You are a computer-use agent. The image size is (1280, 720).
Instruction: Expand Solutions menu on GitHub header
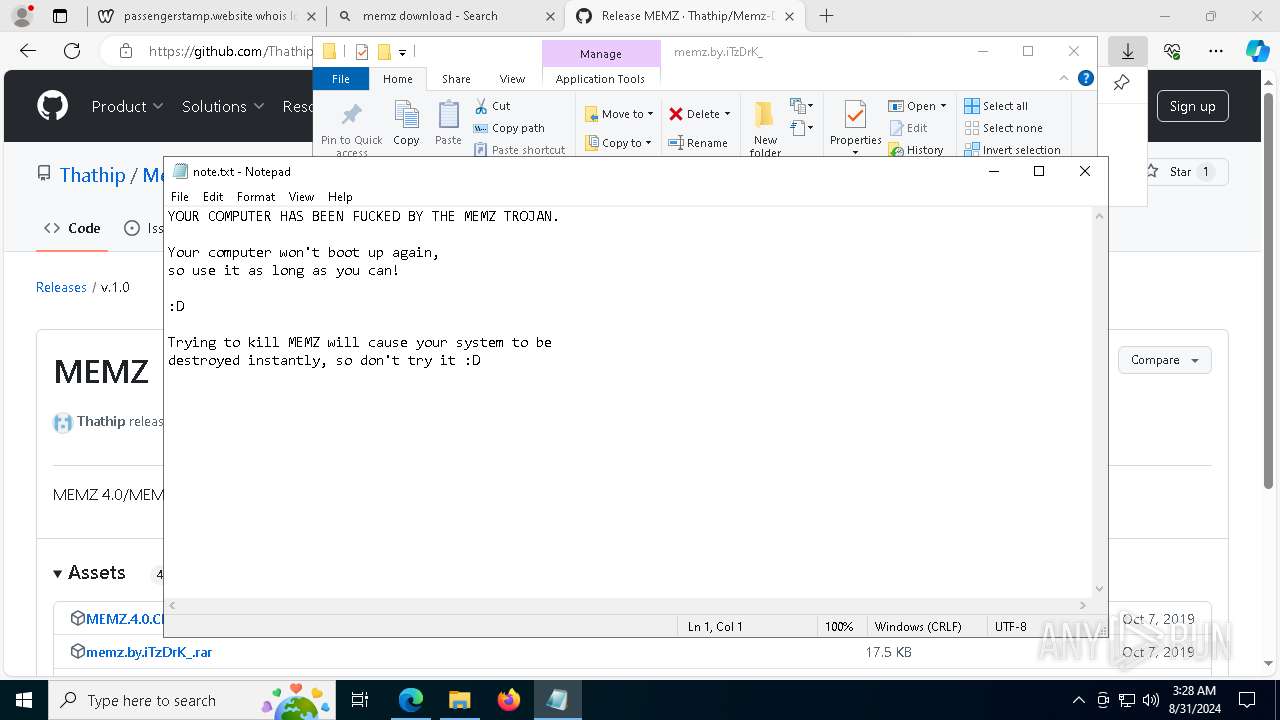(x=223, y=106)
